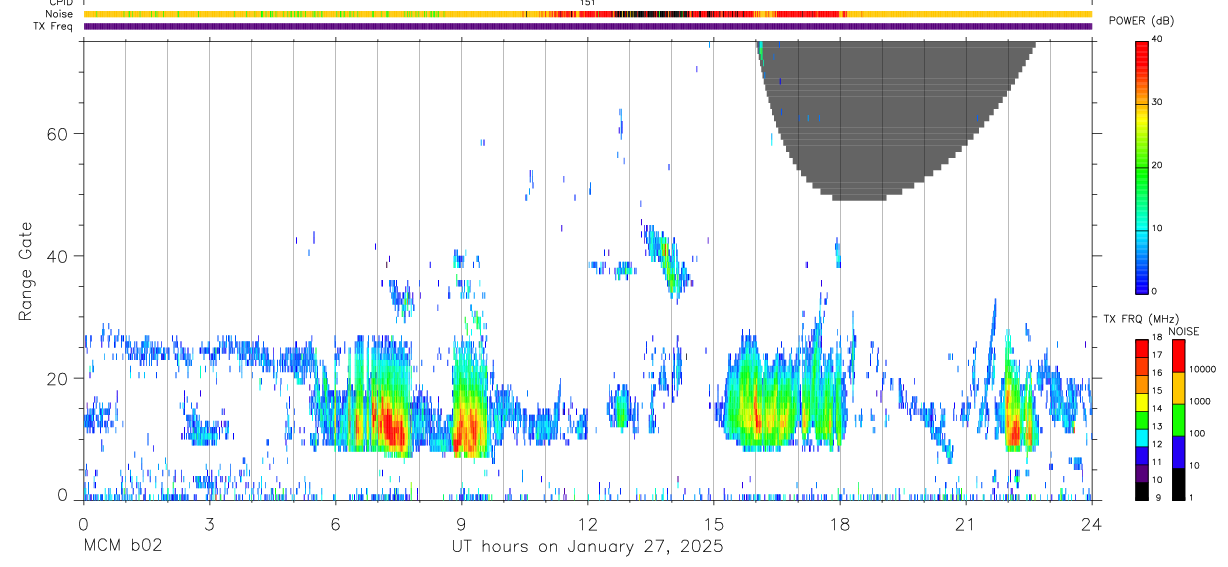Click the 'TX FRQ (MHz)' legend title
Viewport: 1228px width, 567px height.
(x=1141, y=319)
